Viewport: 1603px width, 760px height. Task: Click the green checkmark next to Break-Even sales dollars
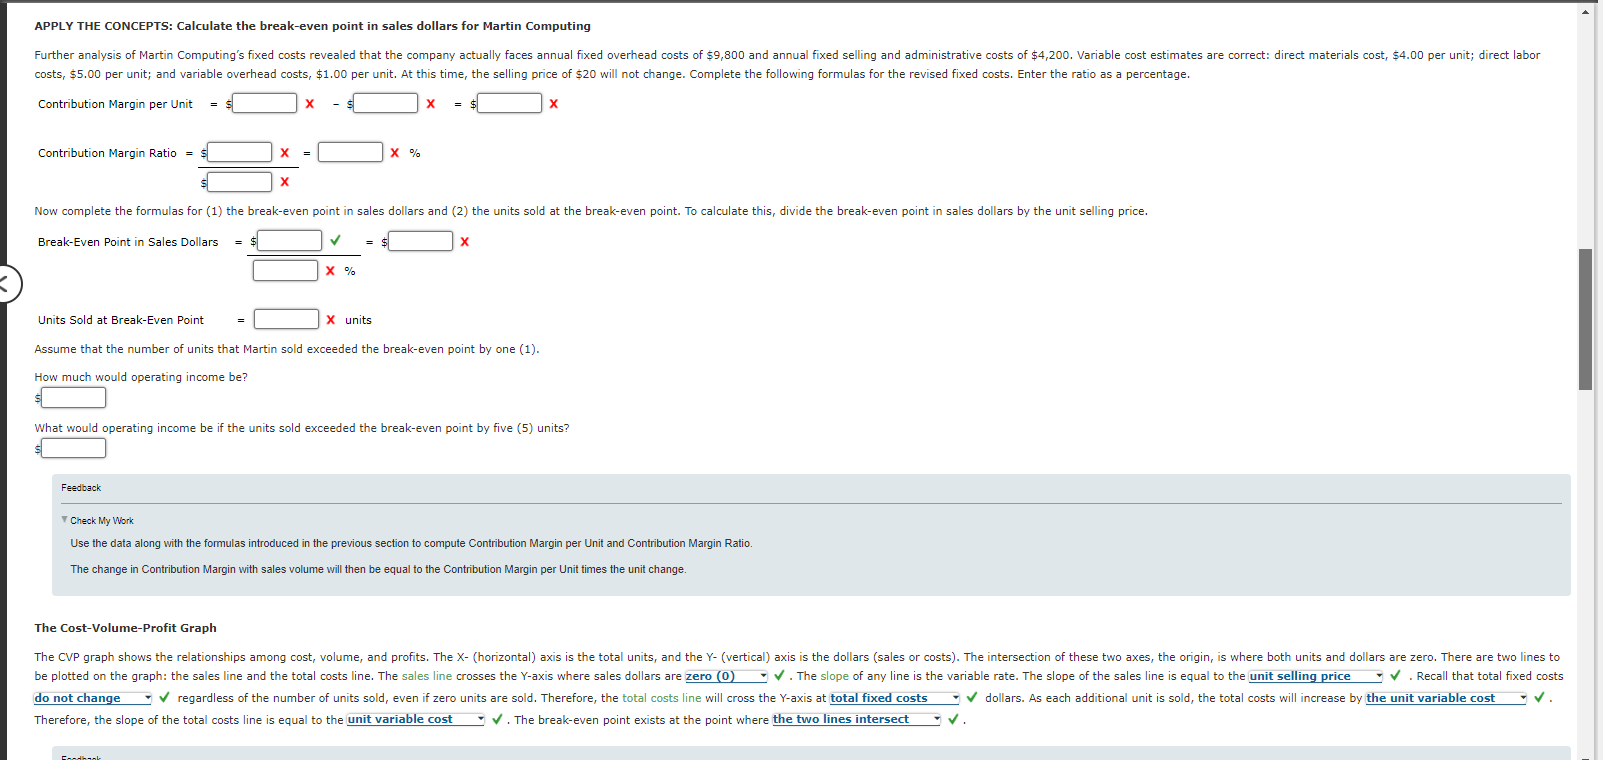(x=336, y=240)
